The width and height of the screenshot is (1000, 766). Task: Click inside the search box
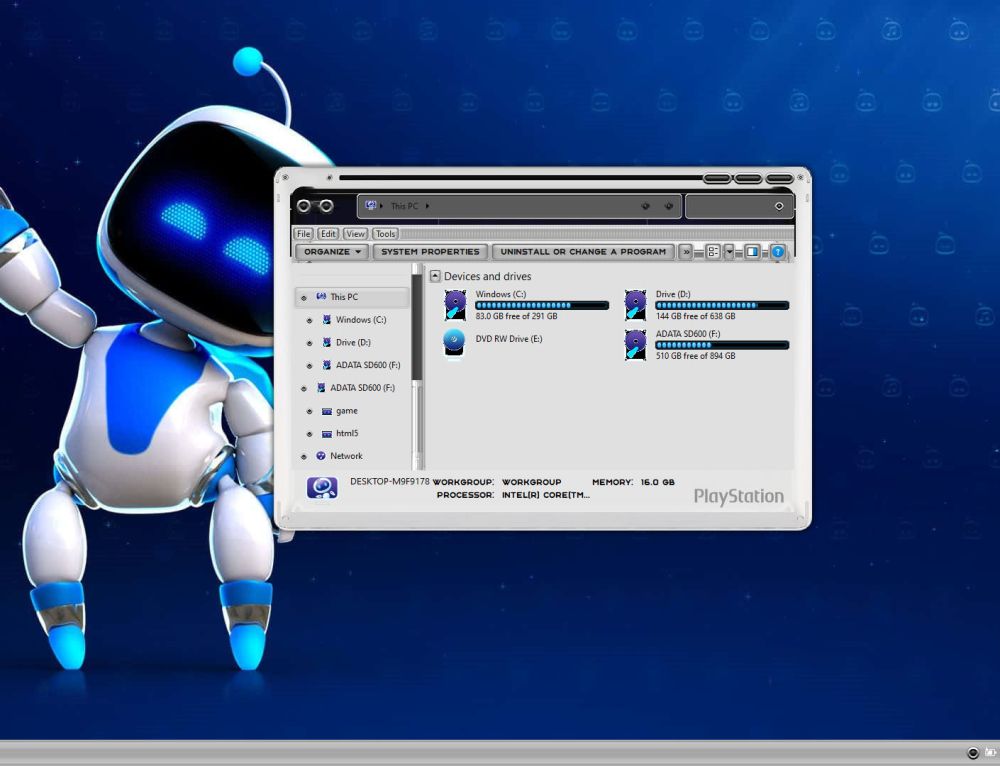pyautogui.click(x=740, y=206)
